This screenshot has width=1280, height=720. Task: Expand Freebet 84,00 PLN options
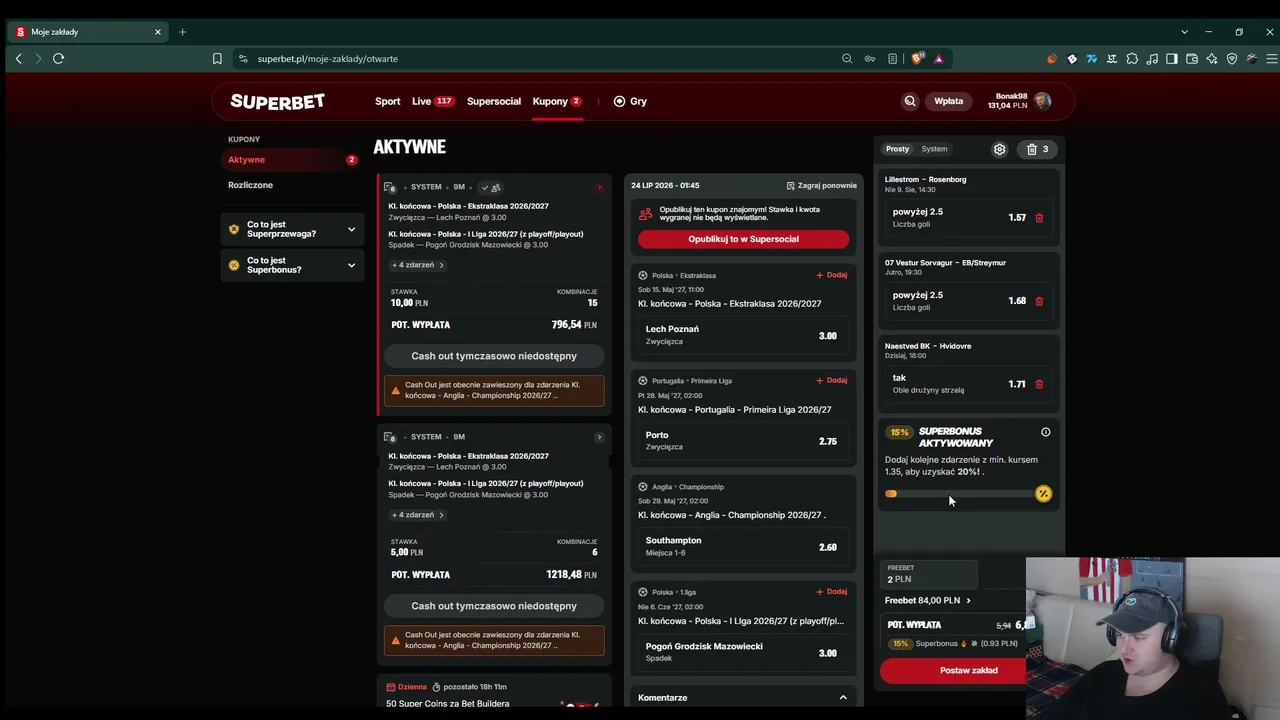pos(927,600)
